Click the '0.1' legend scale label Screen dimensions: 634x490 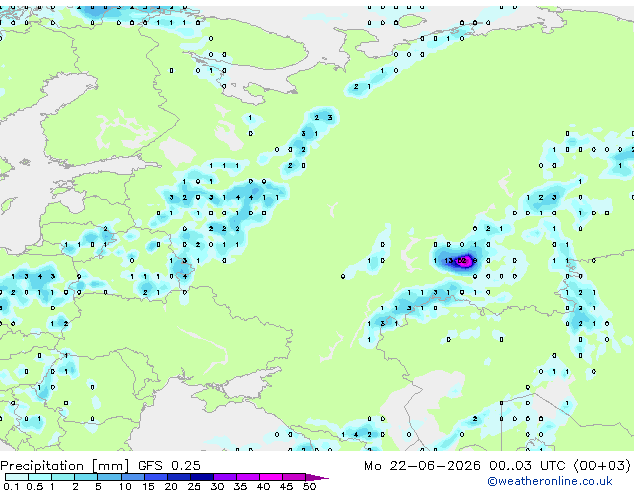12,486
